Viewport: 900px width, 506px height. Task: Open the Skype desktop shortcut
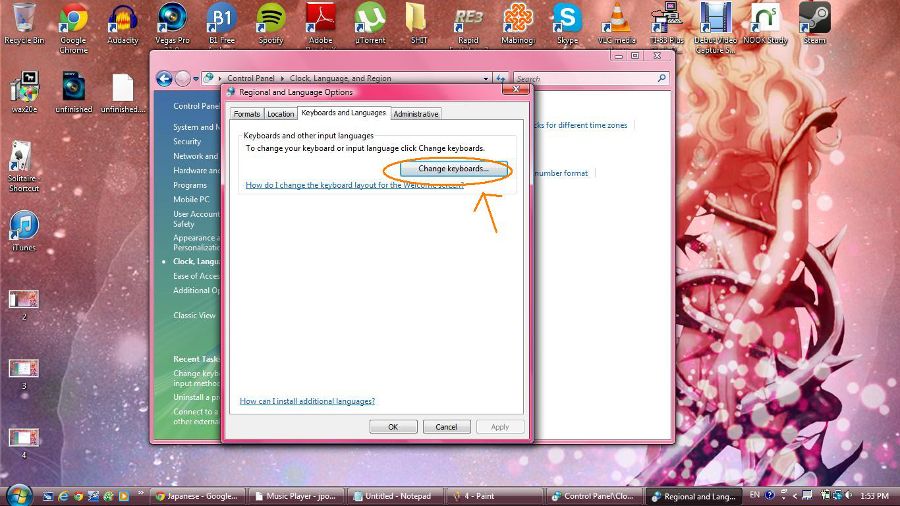tap(567, 20)
